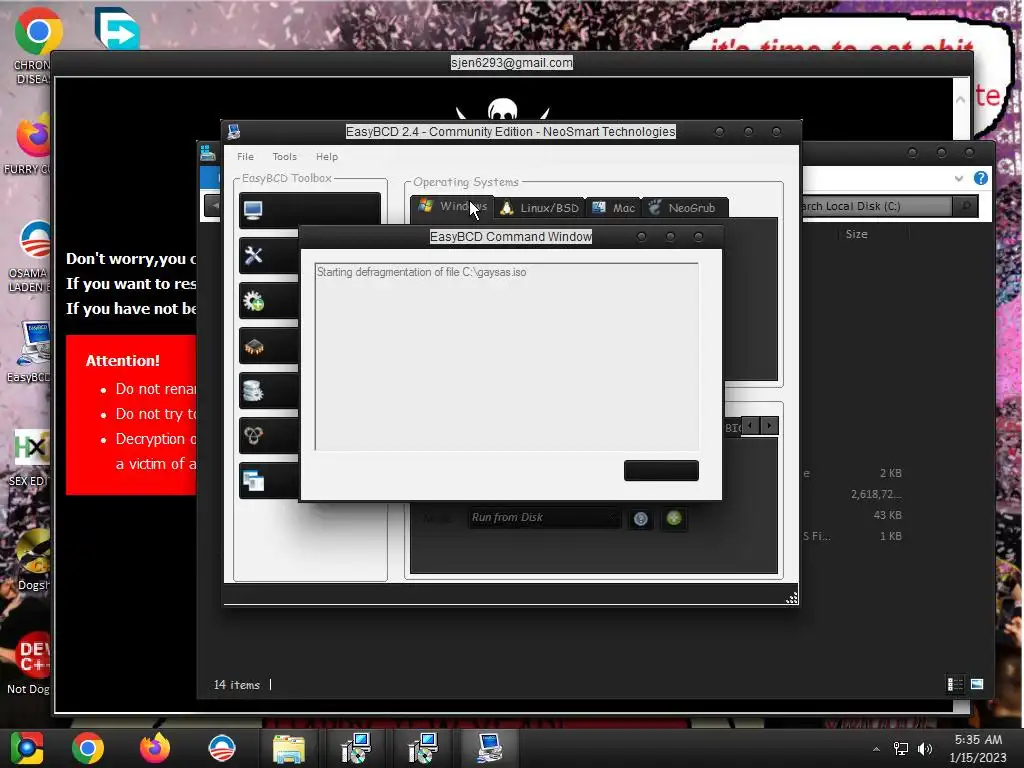Click the 14 items status text
Viewport: 1024px width, 768px height.
pyautogui.click(x=236, y=685)
